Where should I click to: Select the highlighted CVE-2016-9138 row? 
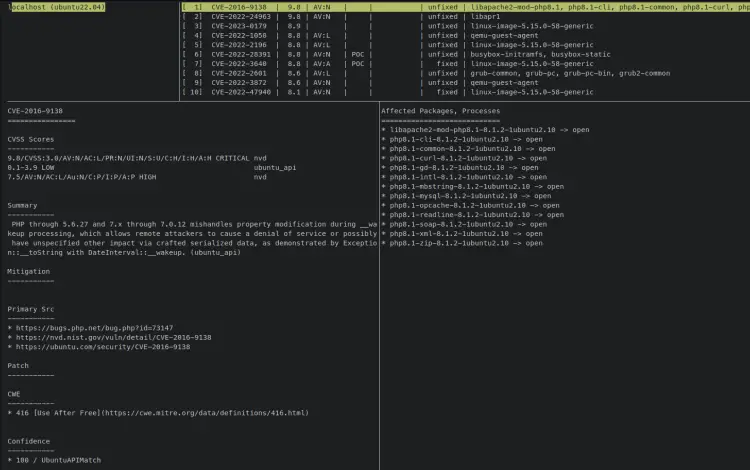(x=465, y=7)
